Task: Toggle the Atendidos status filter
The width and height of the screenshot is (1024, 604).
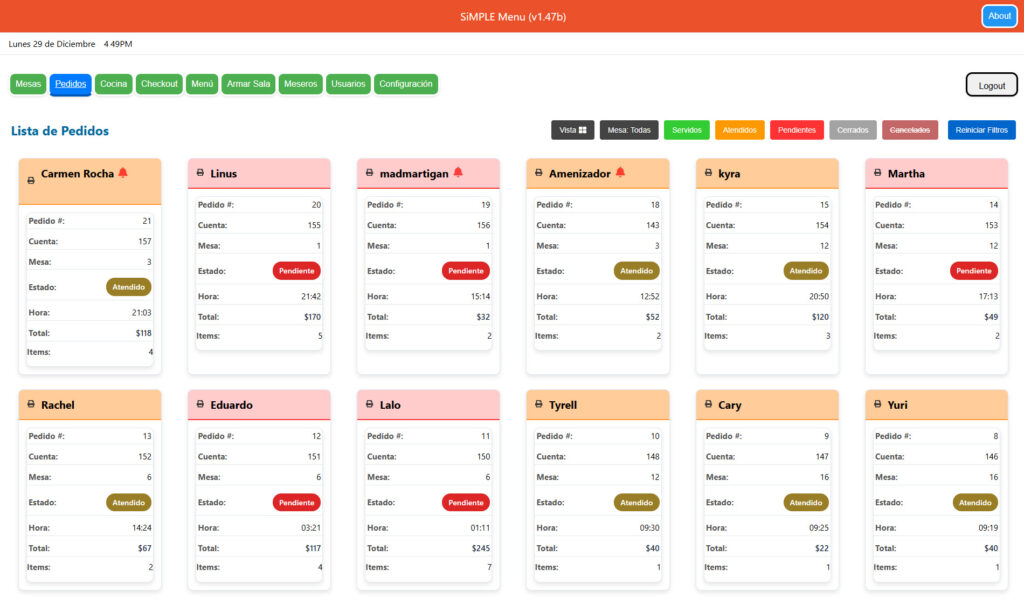Action: tap(740, 130)
